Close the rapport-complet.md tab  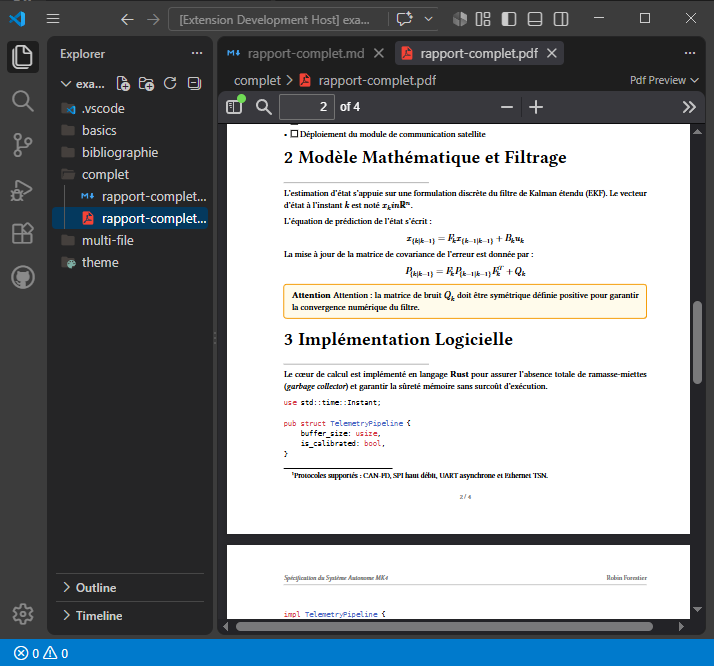point(379,53)
